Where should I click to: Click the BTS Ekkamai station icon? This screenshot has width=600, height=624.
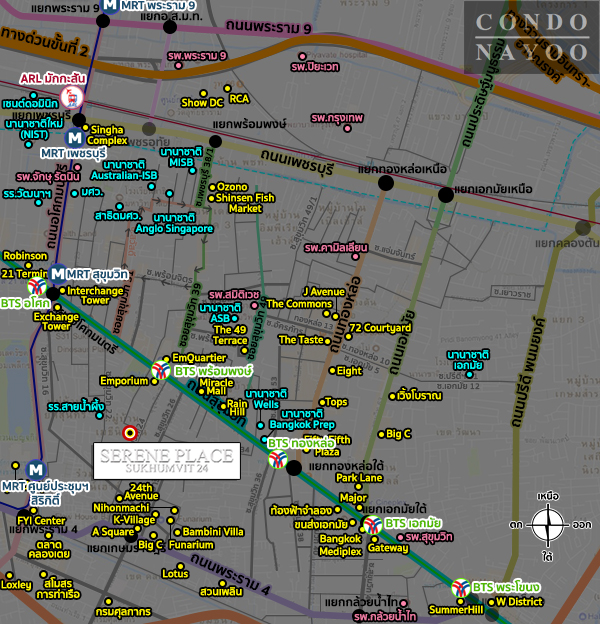pos(373,525)
